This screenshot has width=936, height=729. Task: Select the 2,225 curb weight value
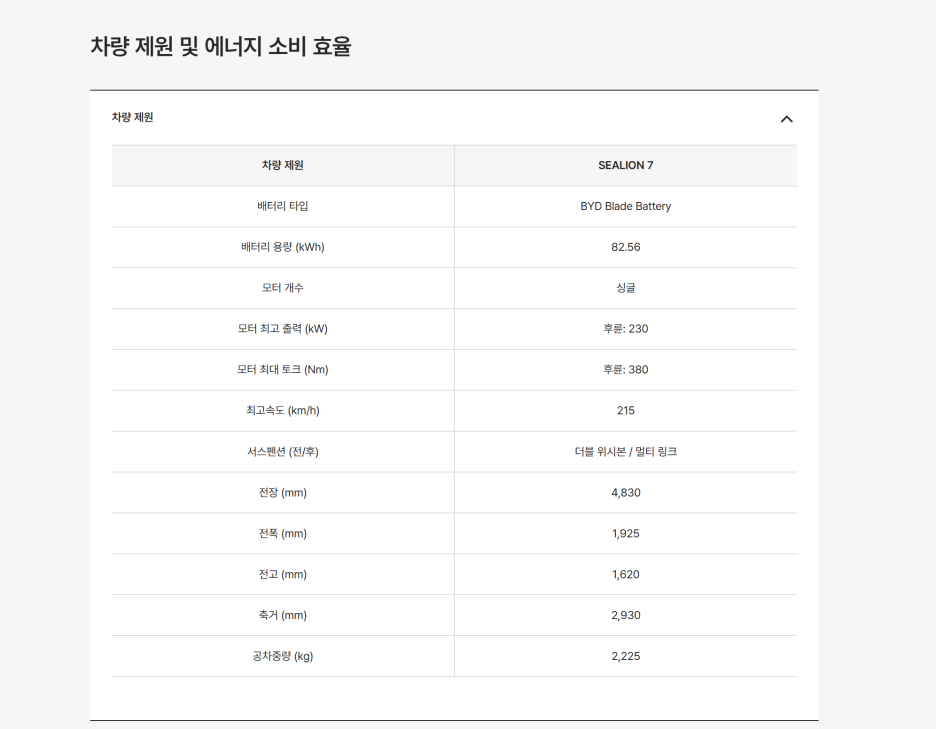pos(626,656)
